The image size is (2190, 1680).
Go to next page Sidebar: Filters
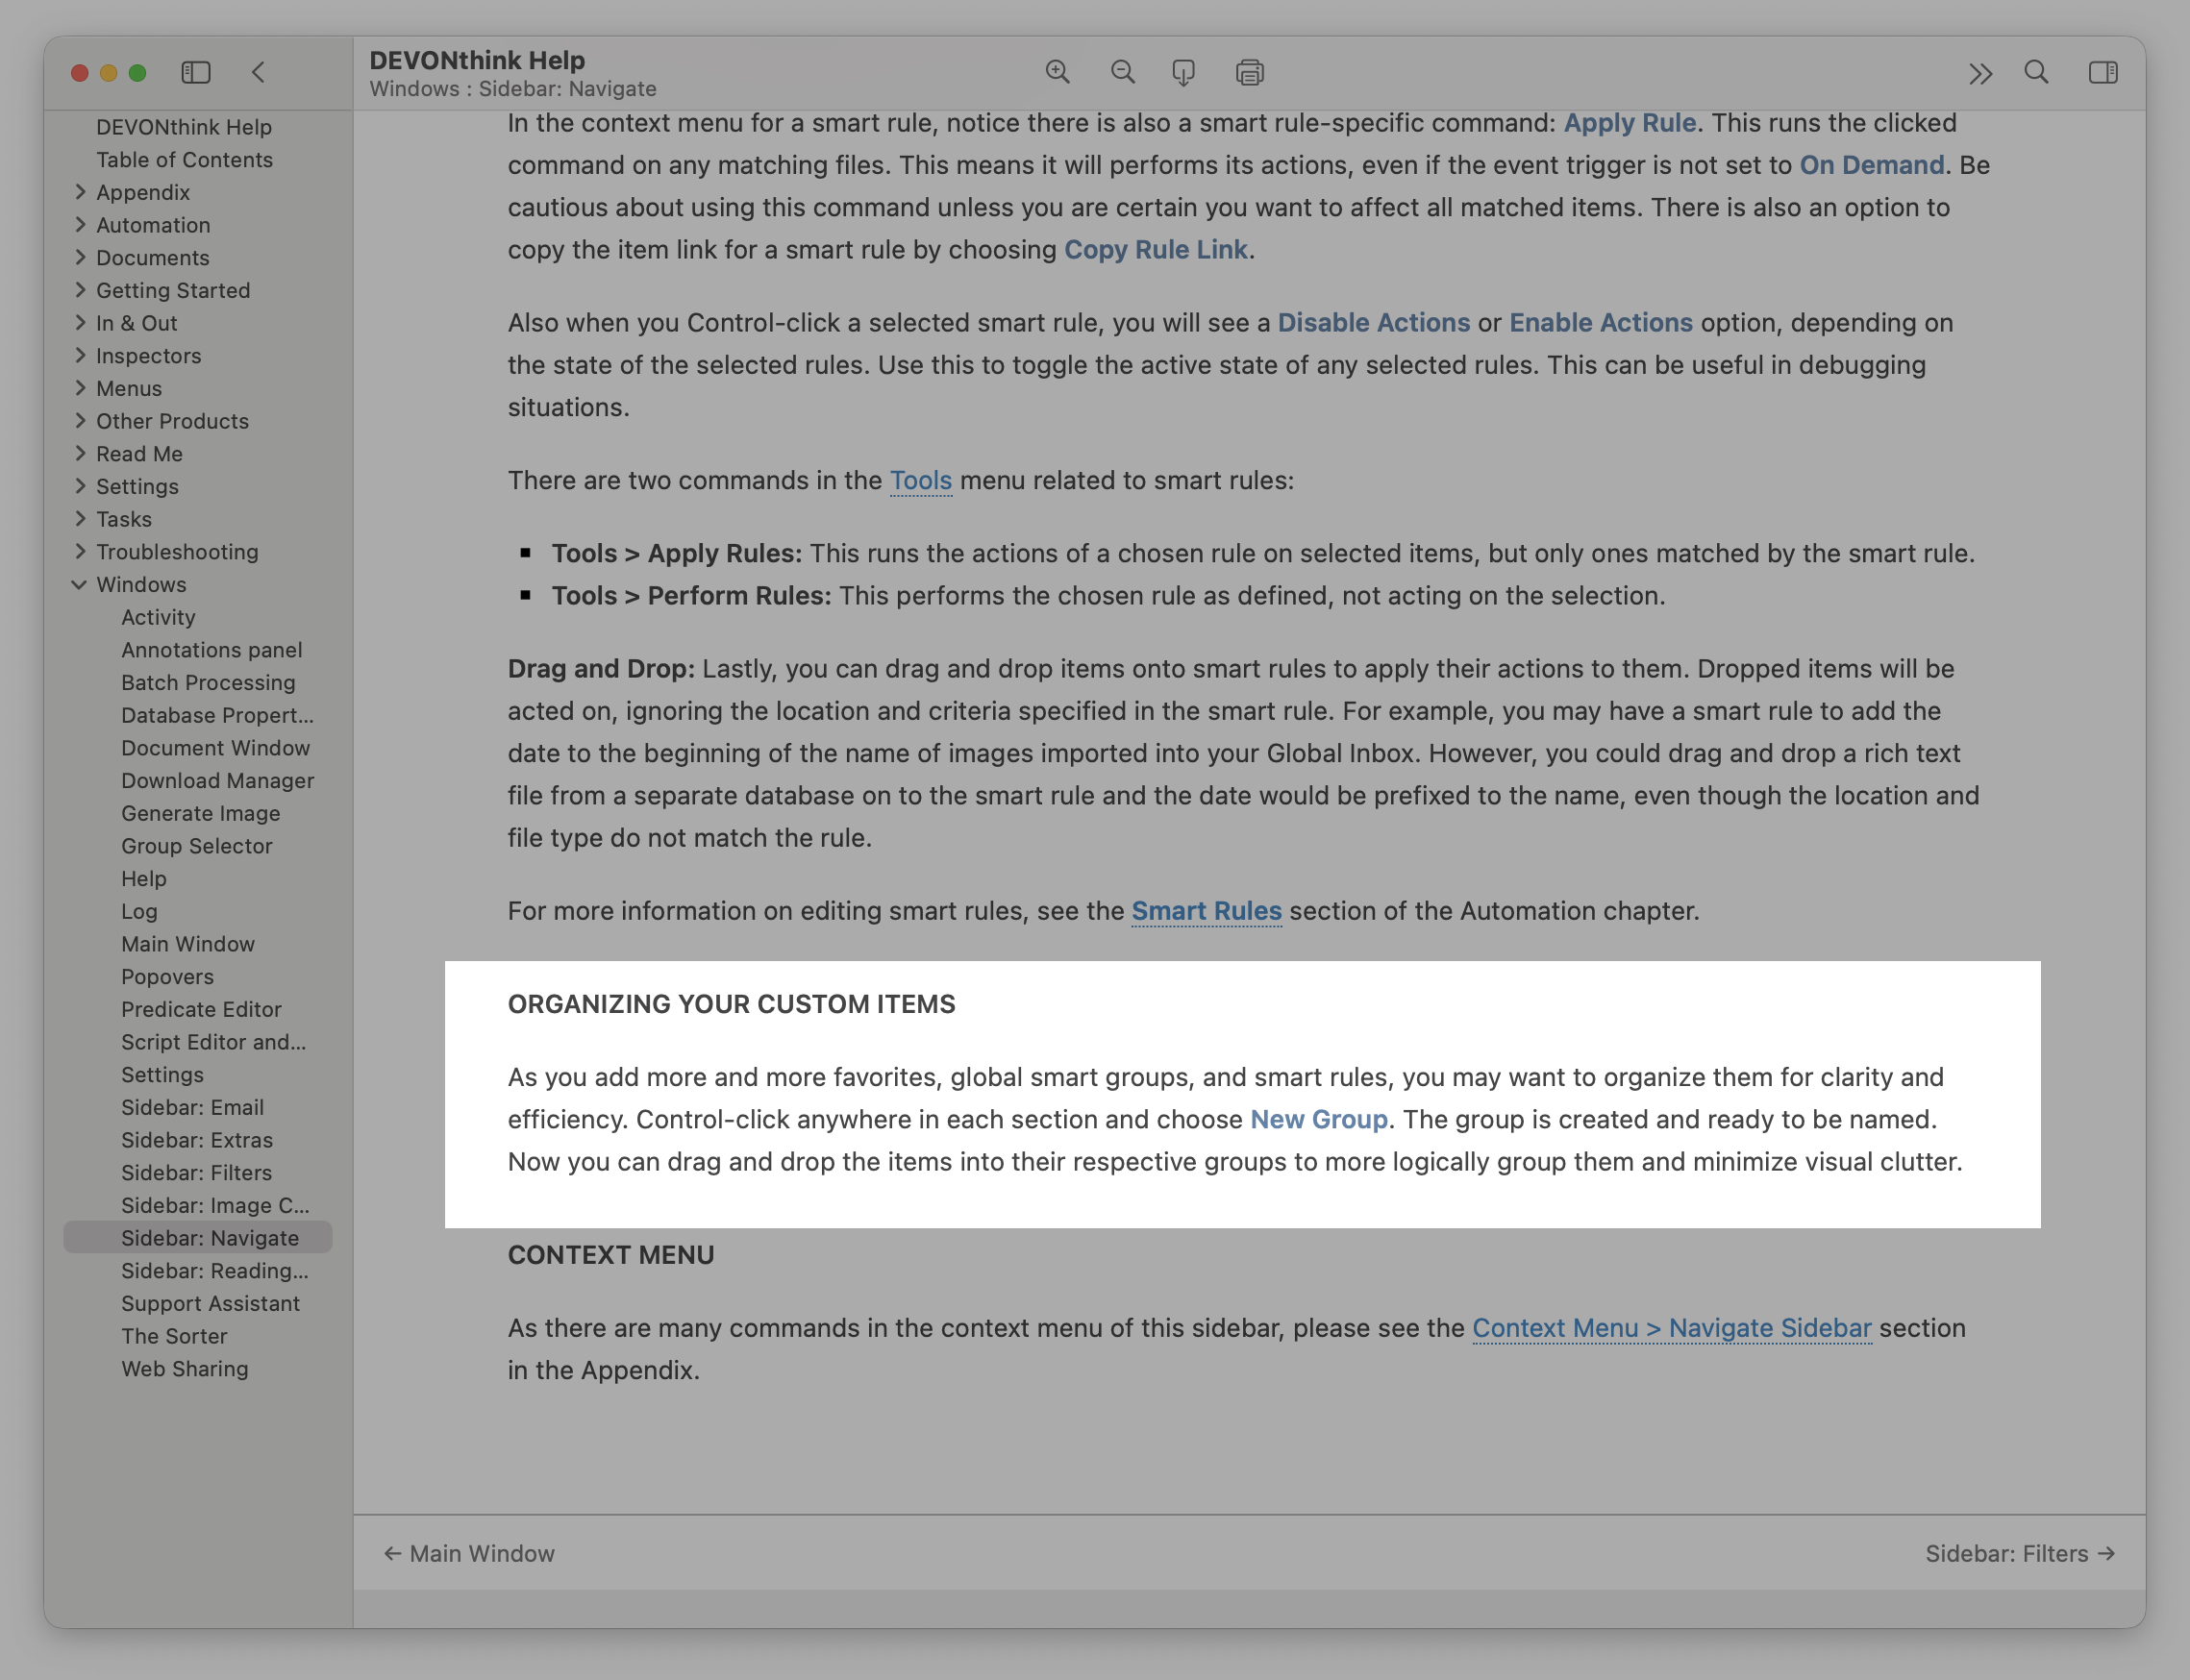pos(2020,1553)
